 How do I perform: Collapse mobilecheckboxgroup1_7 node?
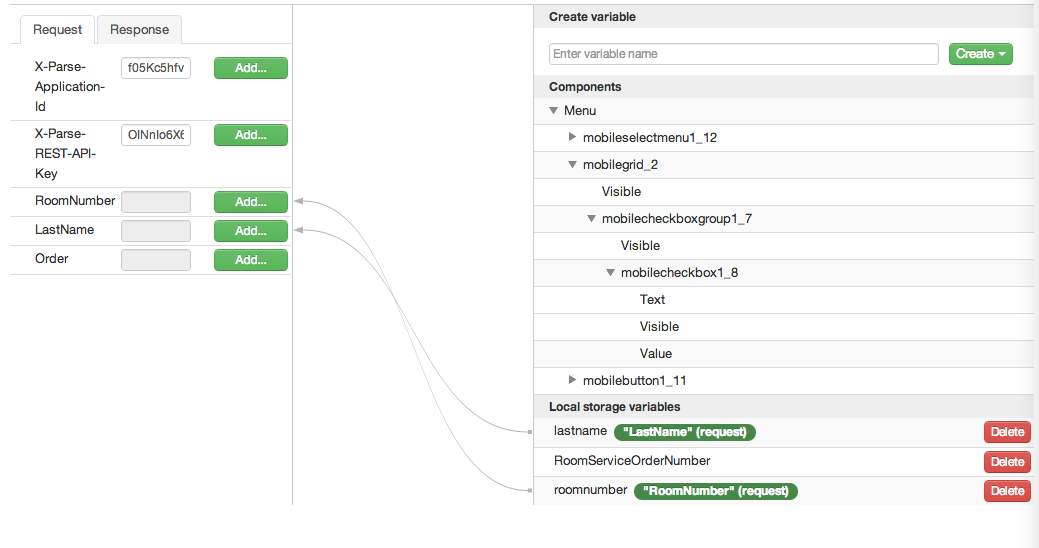coord(592,219)
